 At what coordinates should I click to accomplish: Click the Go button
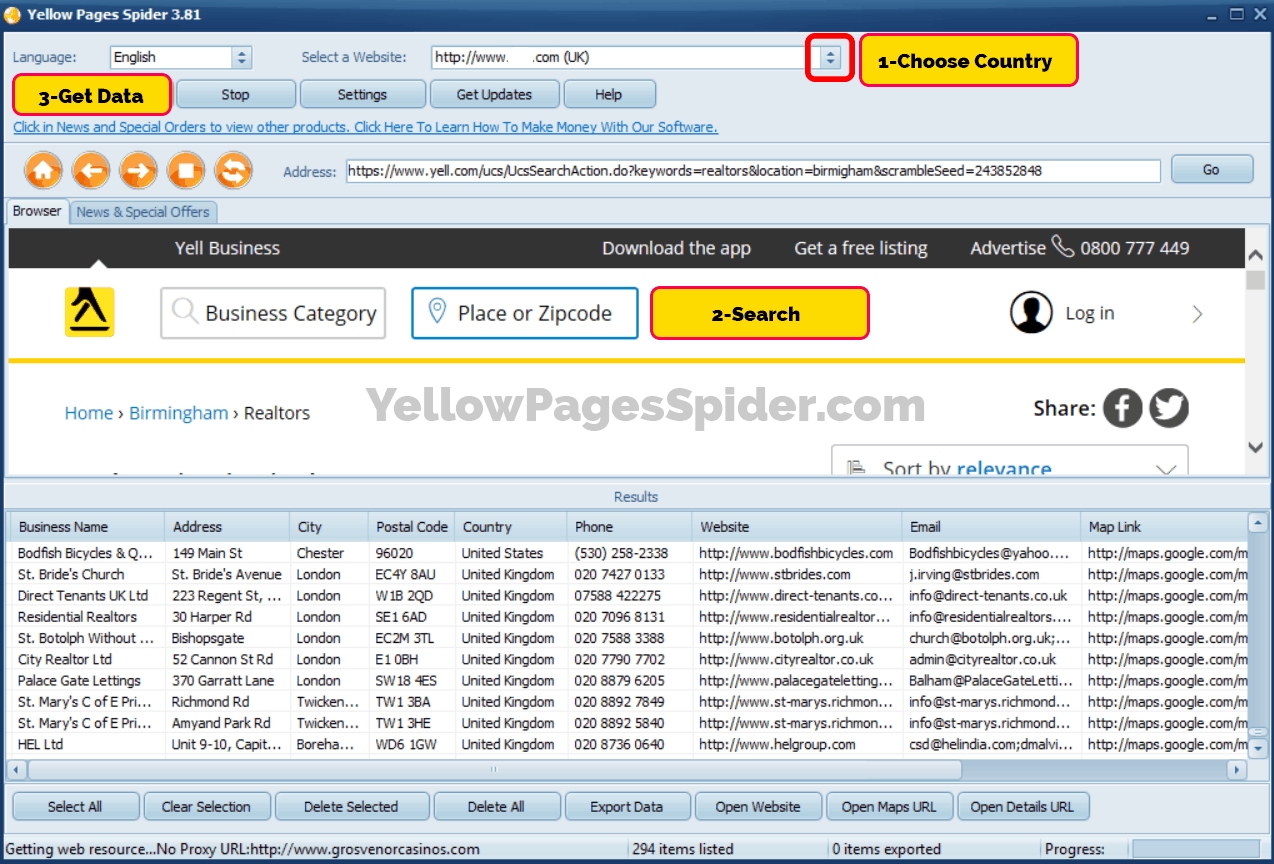[1211, 170]
